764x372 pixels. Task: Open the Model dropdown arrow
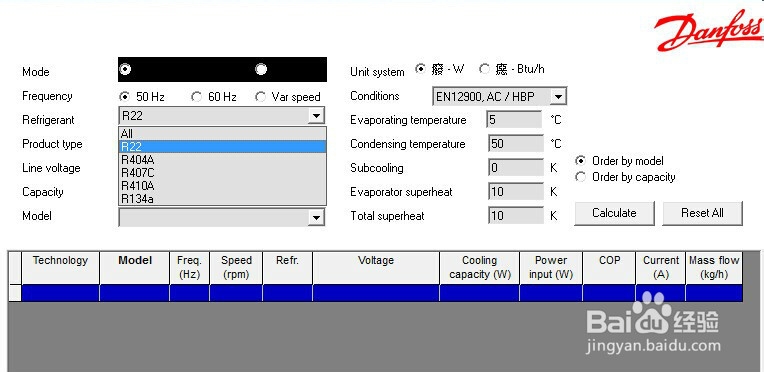tap(316, 217)
